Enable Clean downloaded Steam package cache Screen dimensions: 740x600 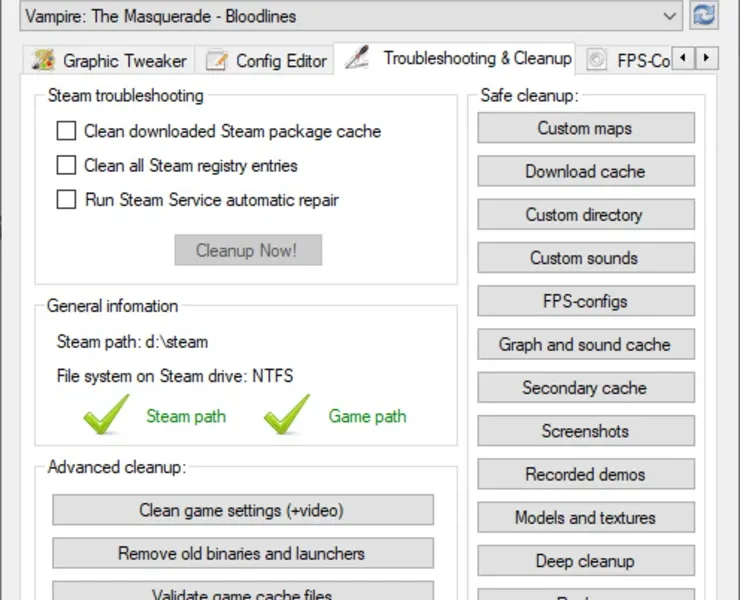(x=66, y=131)
